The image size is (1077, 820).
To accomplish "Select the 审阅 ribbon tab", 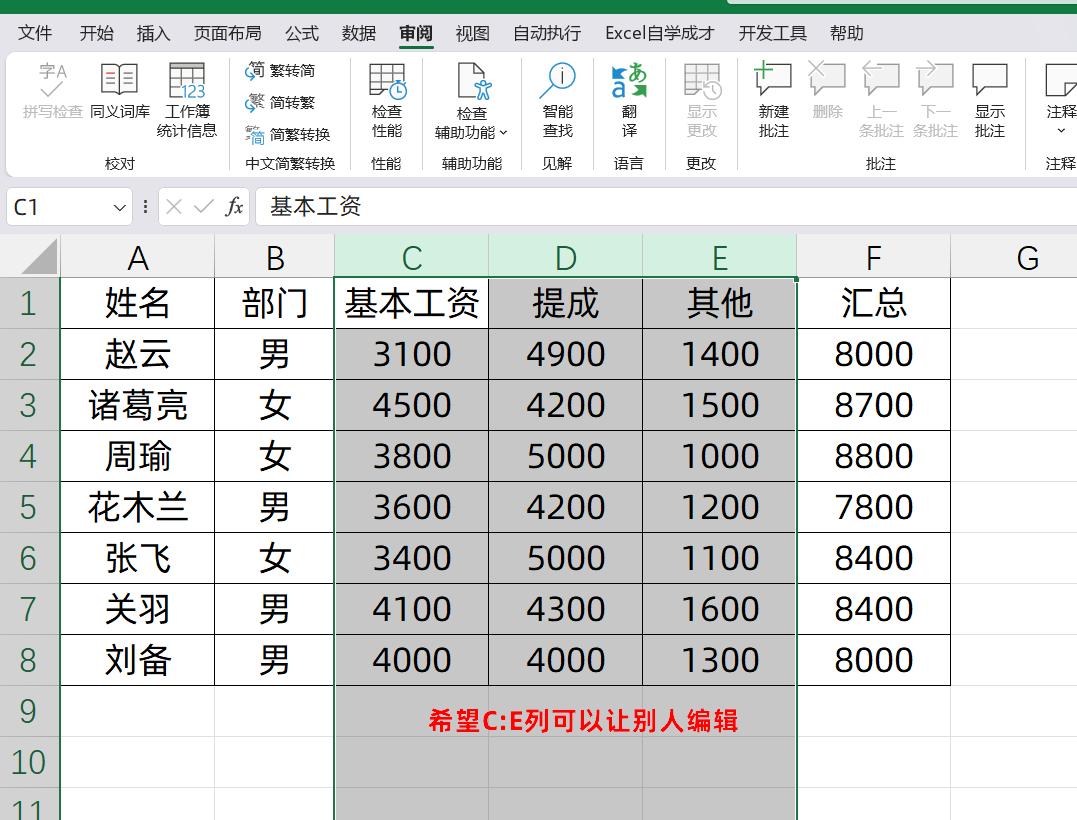I will tap(416, 33).
